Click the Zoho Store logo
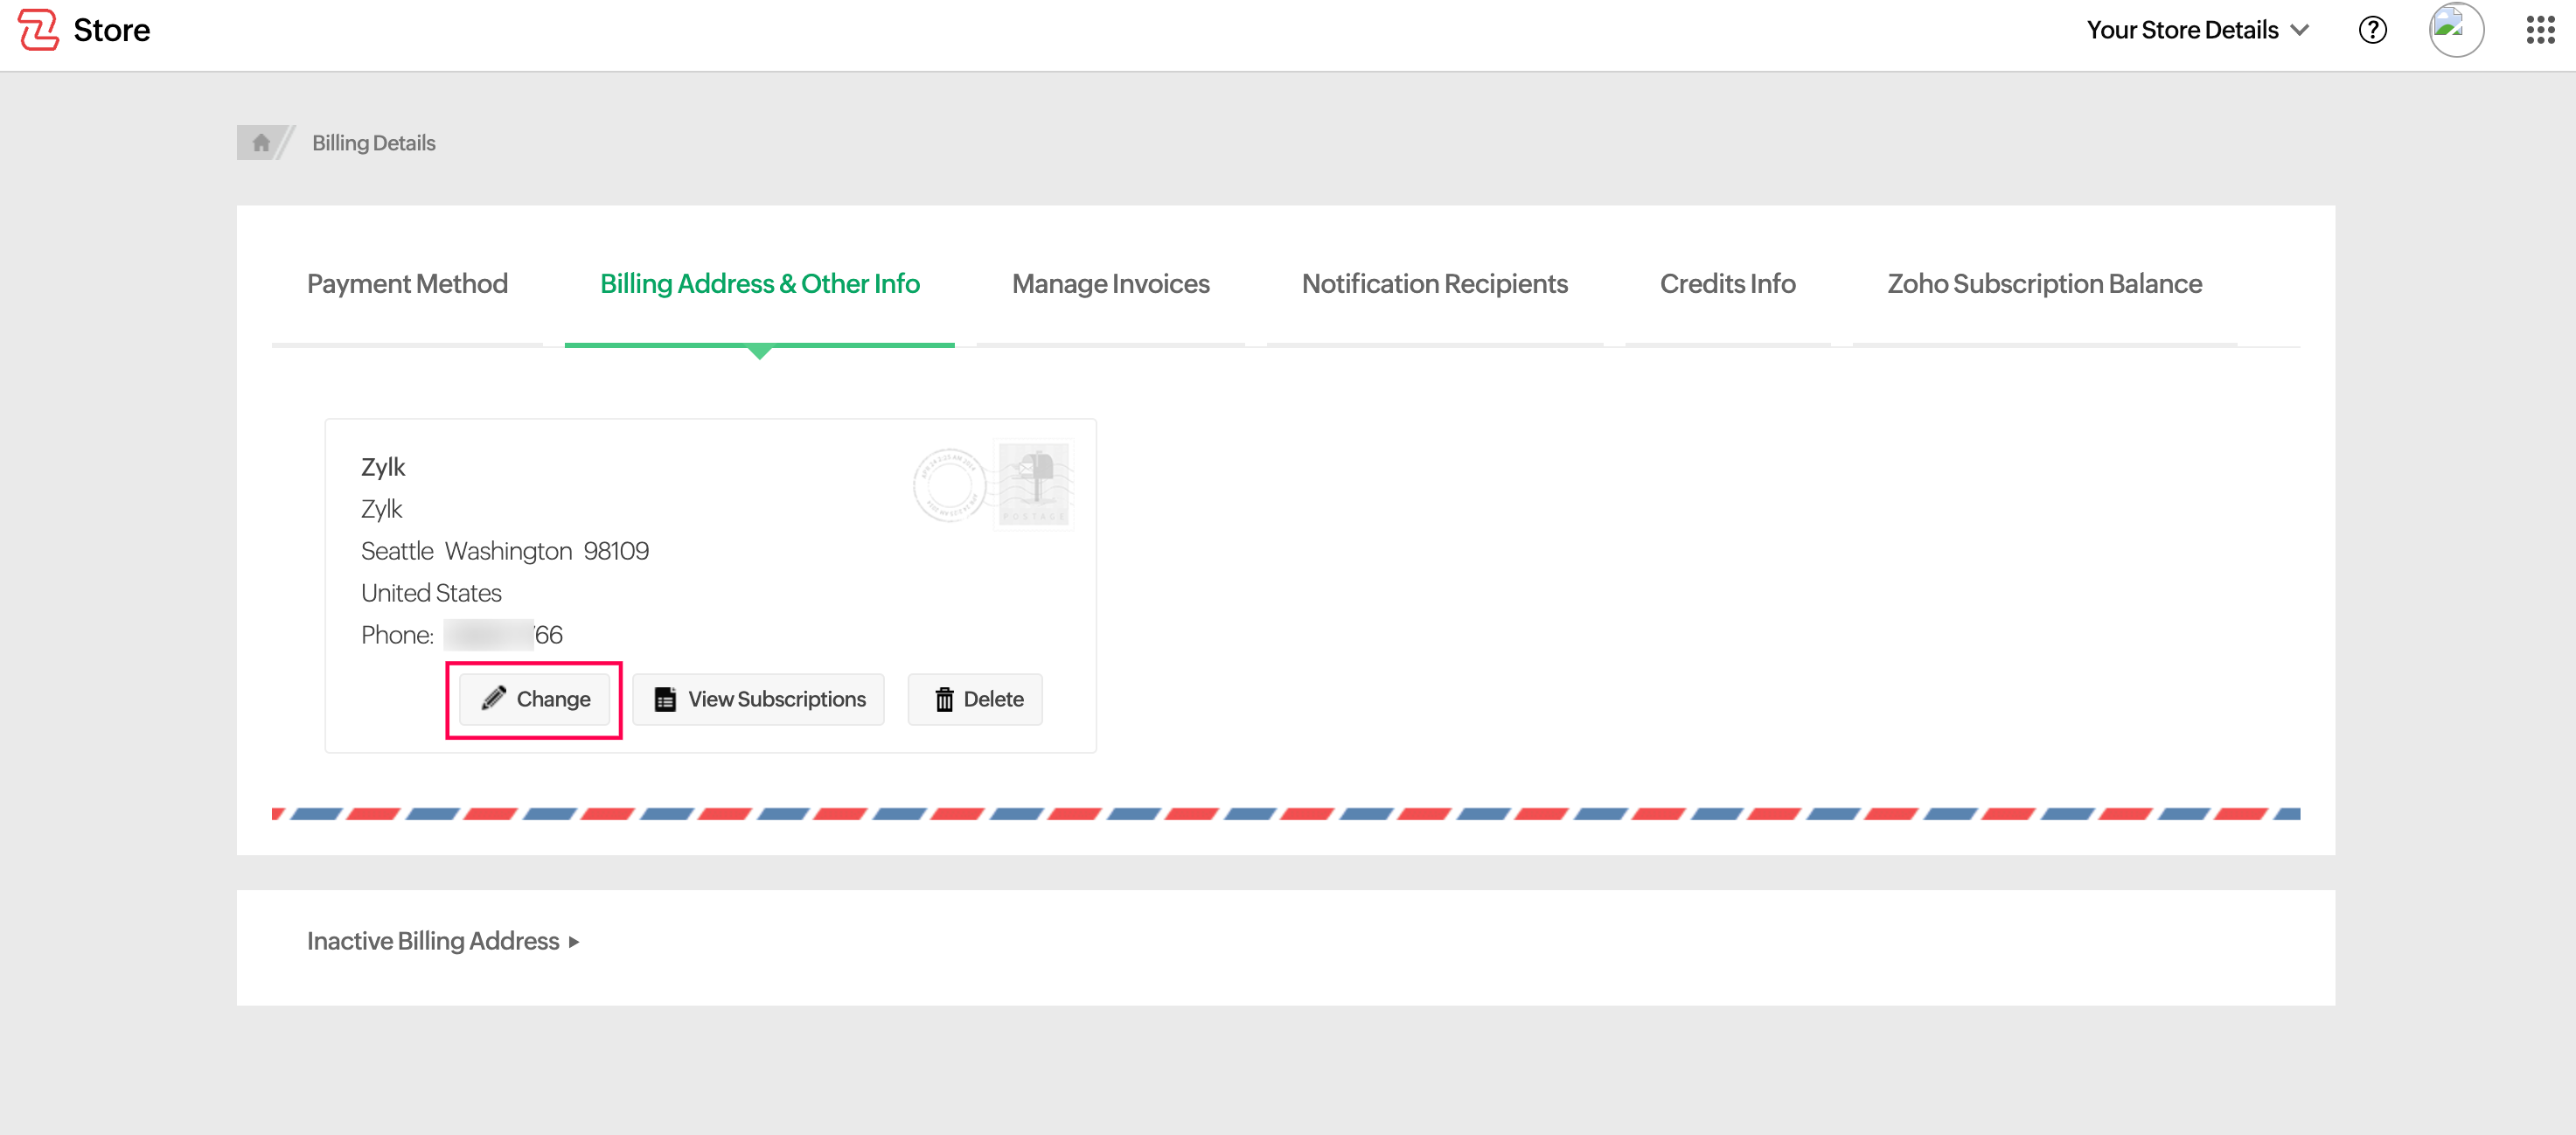This screenshot has width=2576, height=1135. pyautogui.click(x=84, y=30)
